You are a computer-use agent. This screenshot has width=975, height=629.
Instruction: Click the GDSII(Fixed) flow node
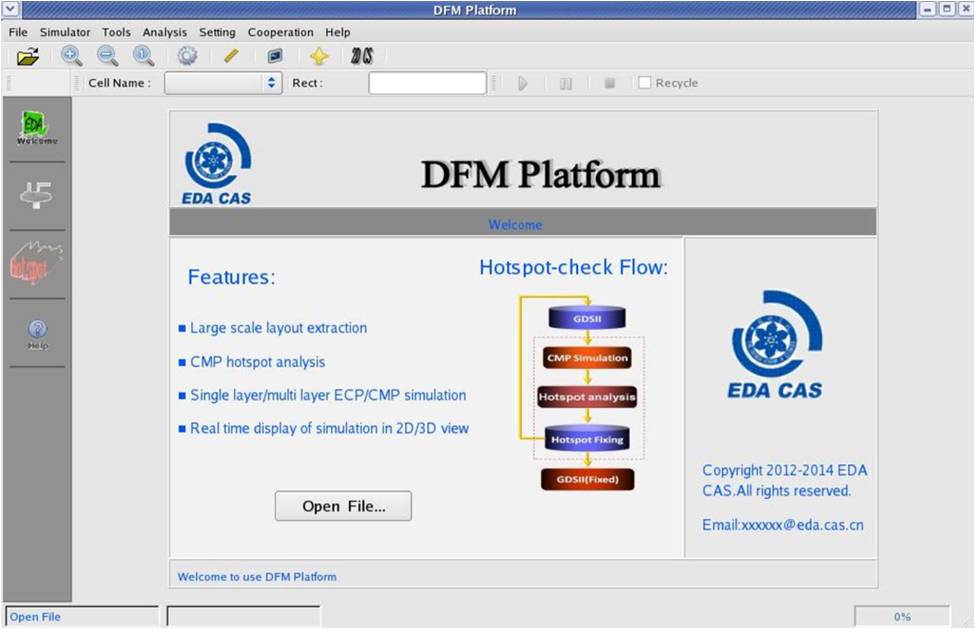(588, 479)
